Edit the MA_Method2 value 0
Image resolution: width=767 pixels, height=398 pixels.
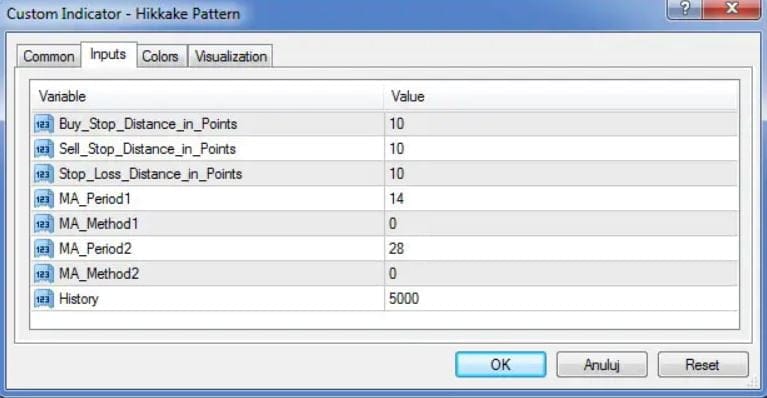(561, 274)
